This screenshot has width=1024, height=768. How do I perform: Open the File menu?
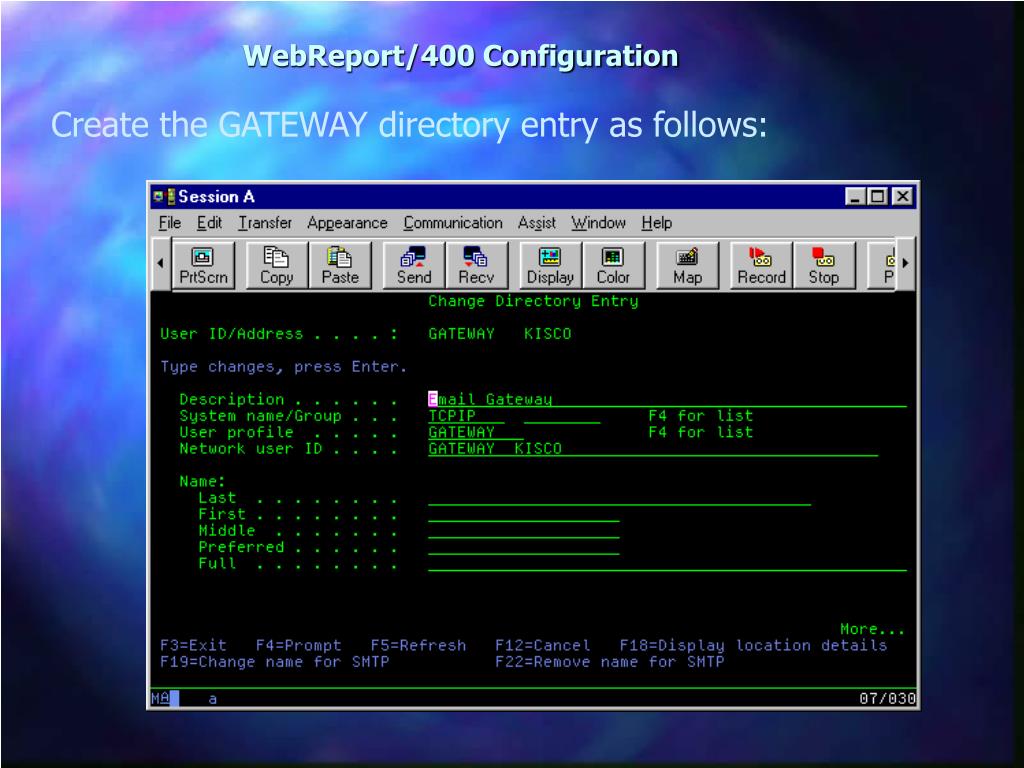pos(170,223)
